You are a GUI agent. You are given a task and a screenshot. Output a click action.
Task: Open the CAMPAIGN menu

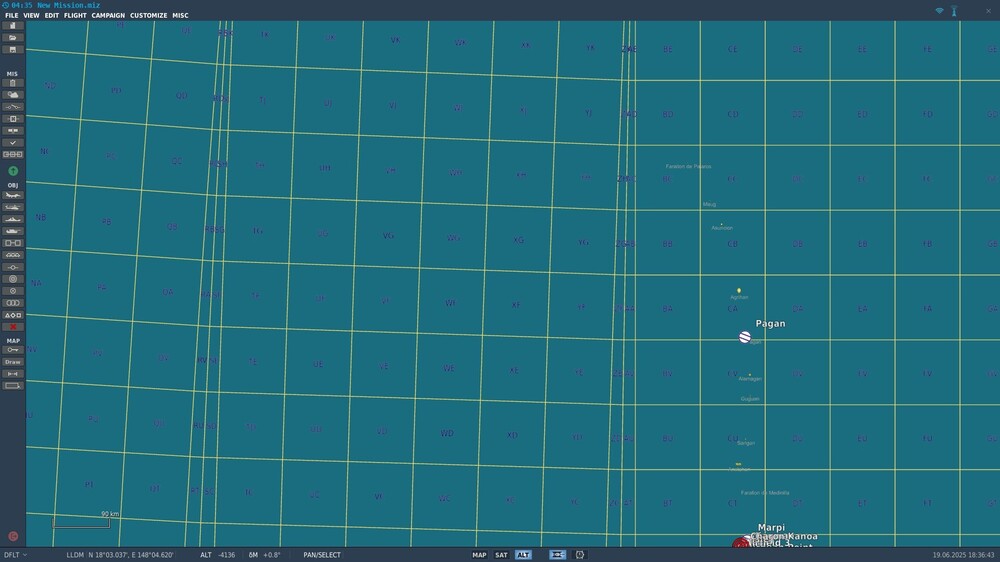(108, 15)
